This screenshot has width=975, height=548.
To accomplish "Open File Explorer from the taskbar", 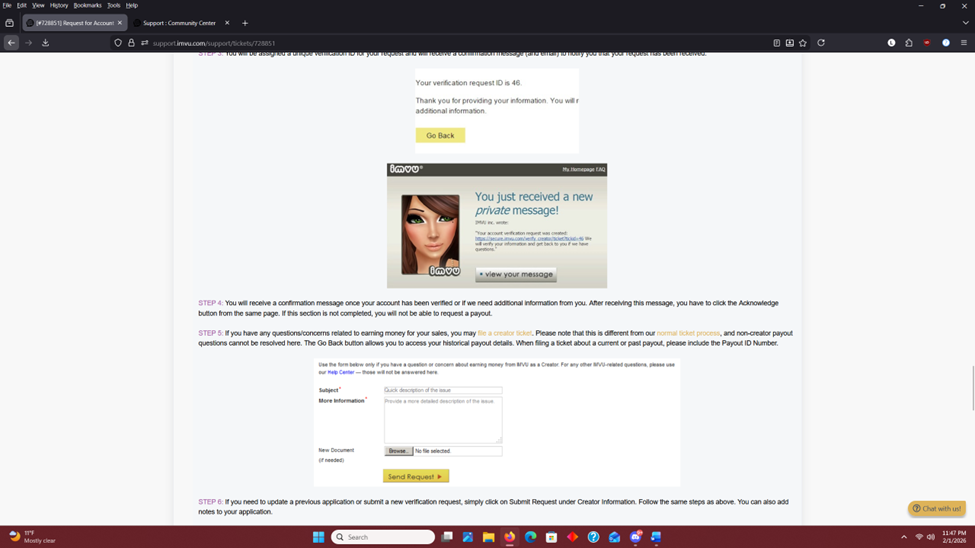I will [x=489, y=537].
